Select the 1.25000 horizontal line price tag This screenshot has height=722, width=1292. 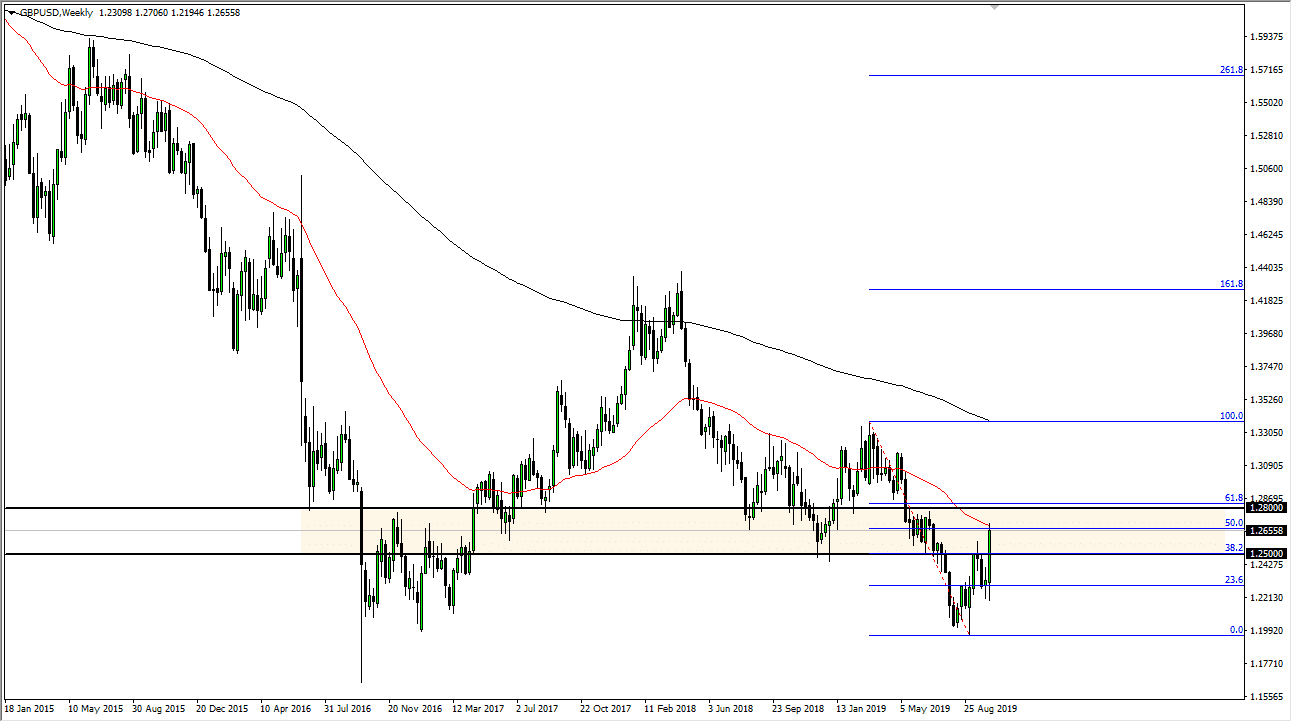click(1265, 554)
